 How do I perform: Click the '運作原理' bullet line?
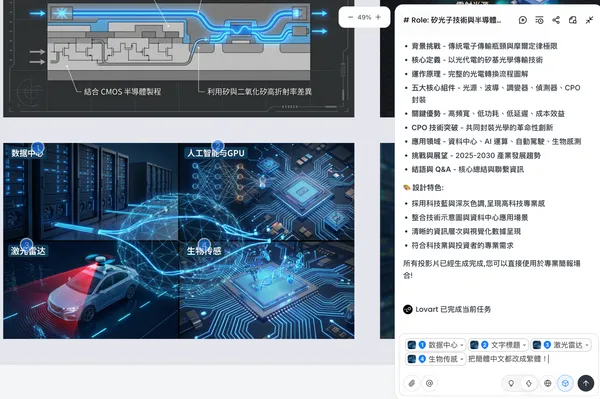coord(470,74)
